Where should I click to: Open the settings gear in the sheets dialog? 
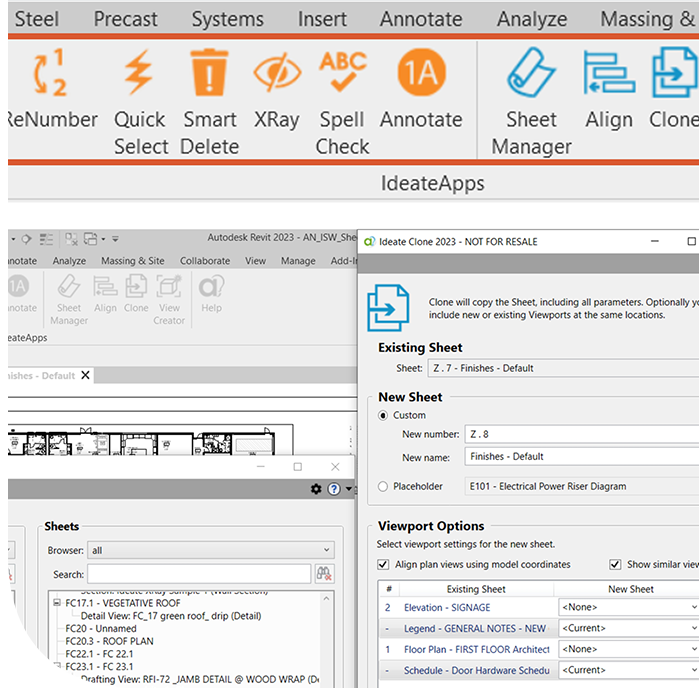click(316, 489)
